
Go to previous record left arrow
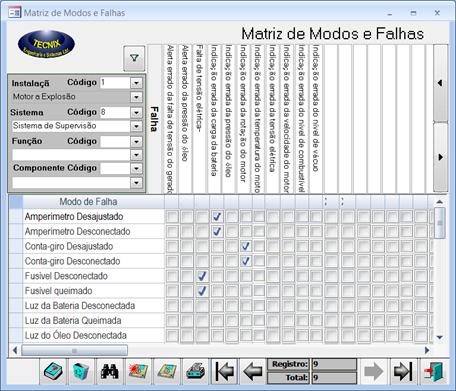click(253, 371)
